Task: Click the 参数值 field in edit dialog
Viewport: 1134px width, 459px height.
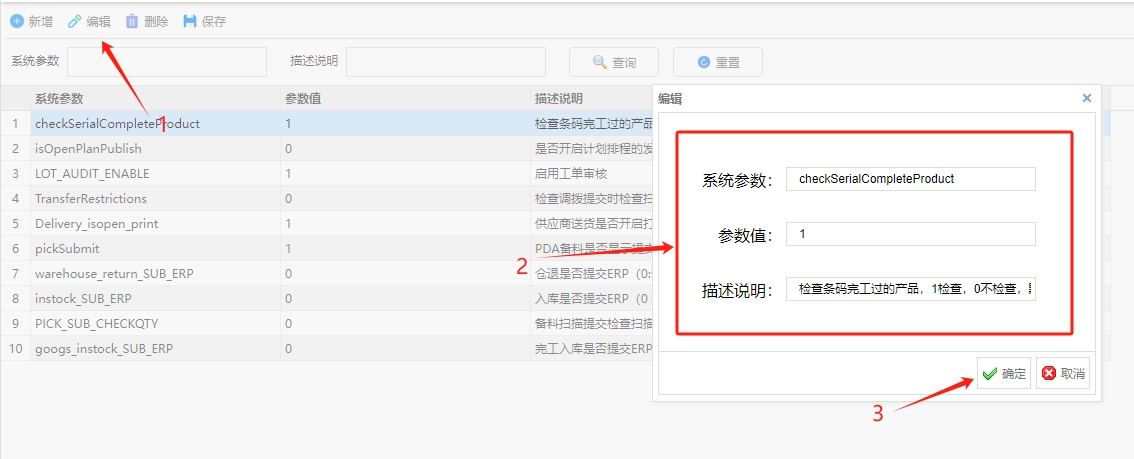Action: tap(910, 234)
